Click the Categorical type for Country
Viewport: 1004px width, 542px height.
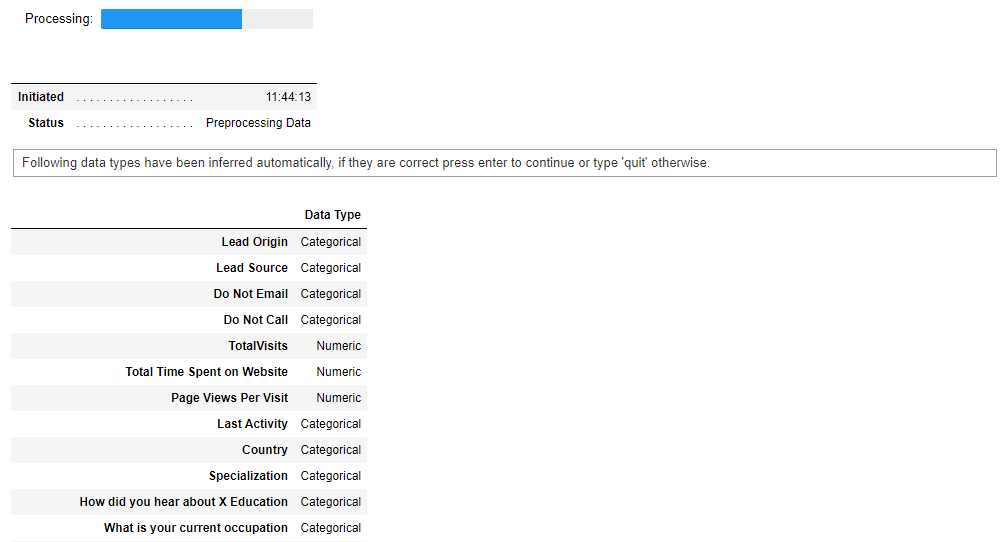coord(331,450)
